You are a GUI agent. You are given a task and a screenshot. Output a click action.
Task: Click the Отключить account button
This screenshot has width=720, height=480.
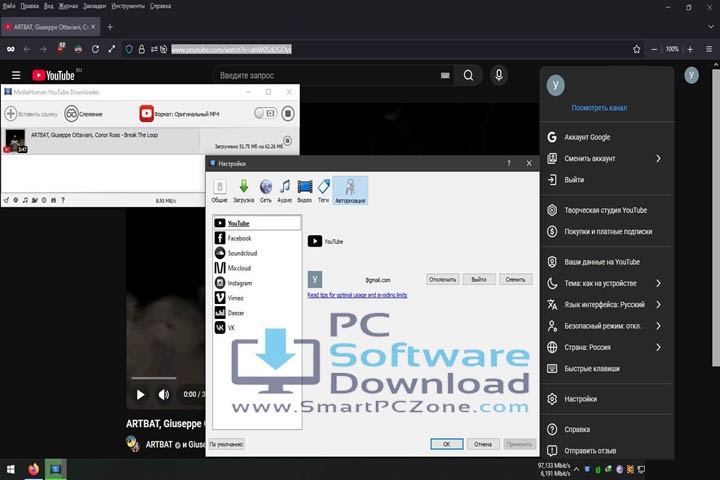[x=443, y=279]
